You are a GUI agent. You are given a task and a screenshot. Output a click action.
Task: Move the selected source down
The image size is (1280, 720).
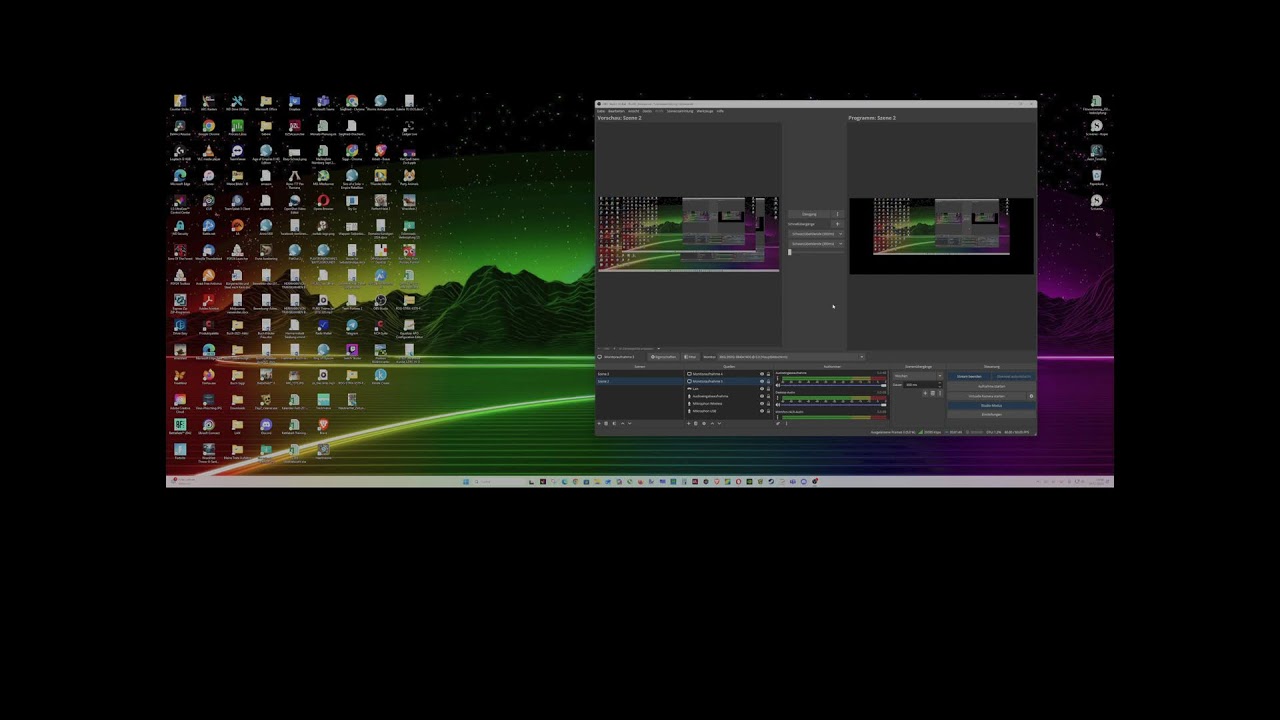(720, 423)
